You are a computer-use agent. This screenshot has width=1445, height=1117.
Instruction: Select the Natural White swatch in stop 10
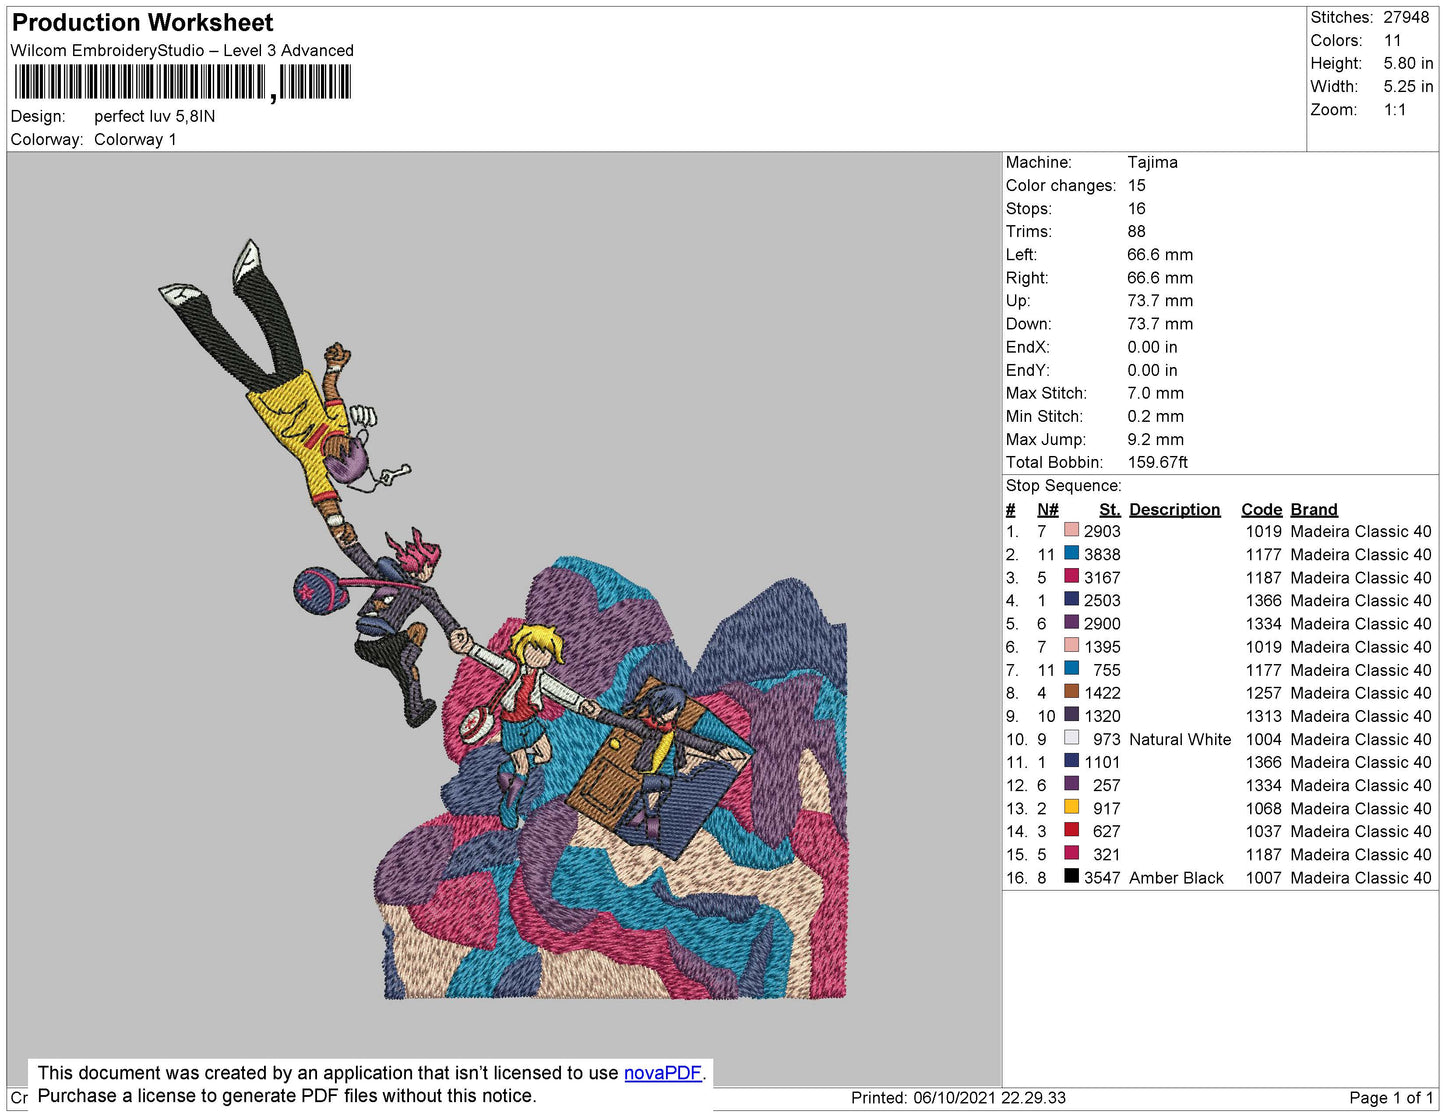coord(1071,738)
